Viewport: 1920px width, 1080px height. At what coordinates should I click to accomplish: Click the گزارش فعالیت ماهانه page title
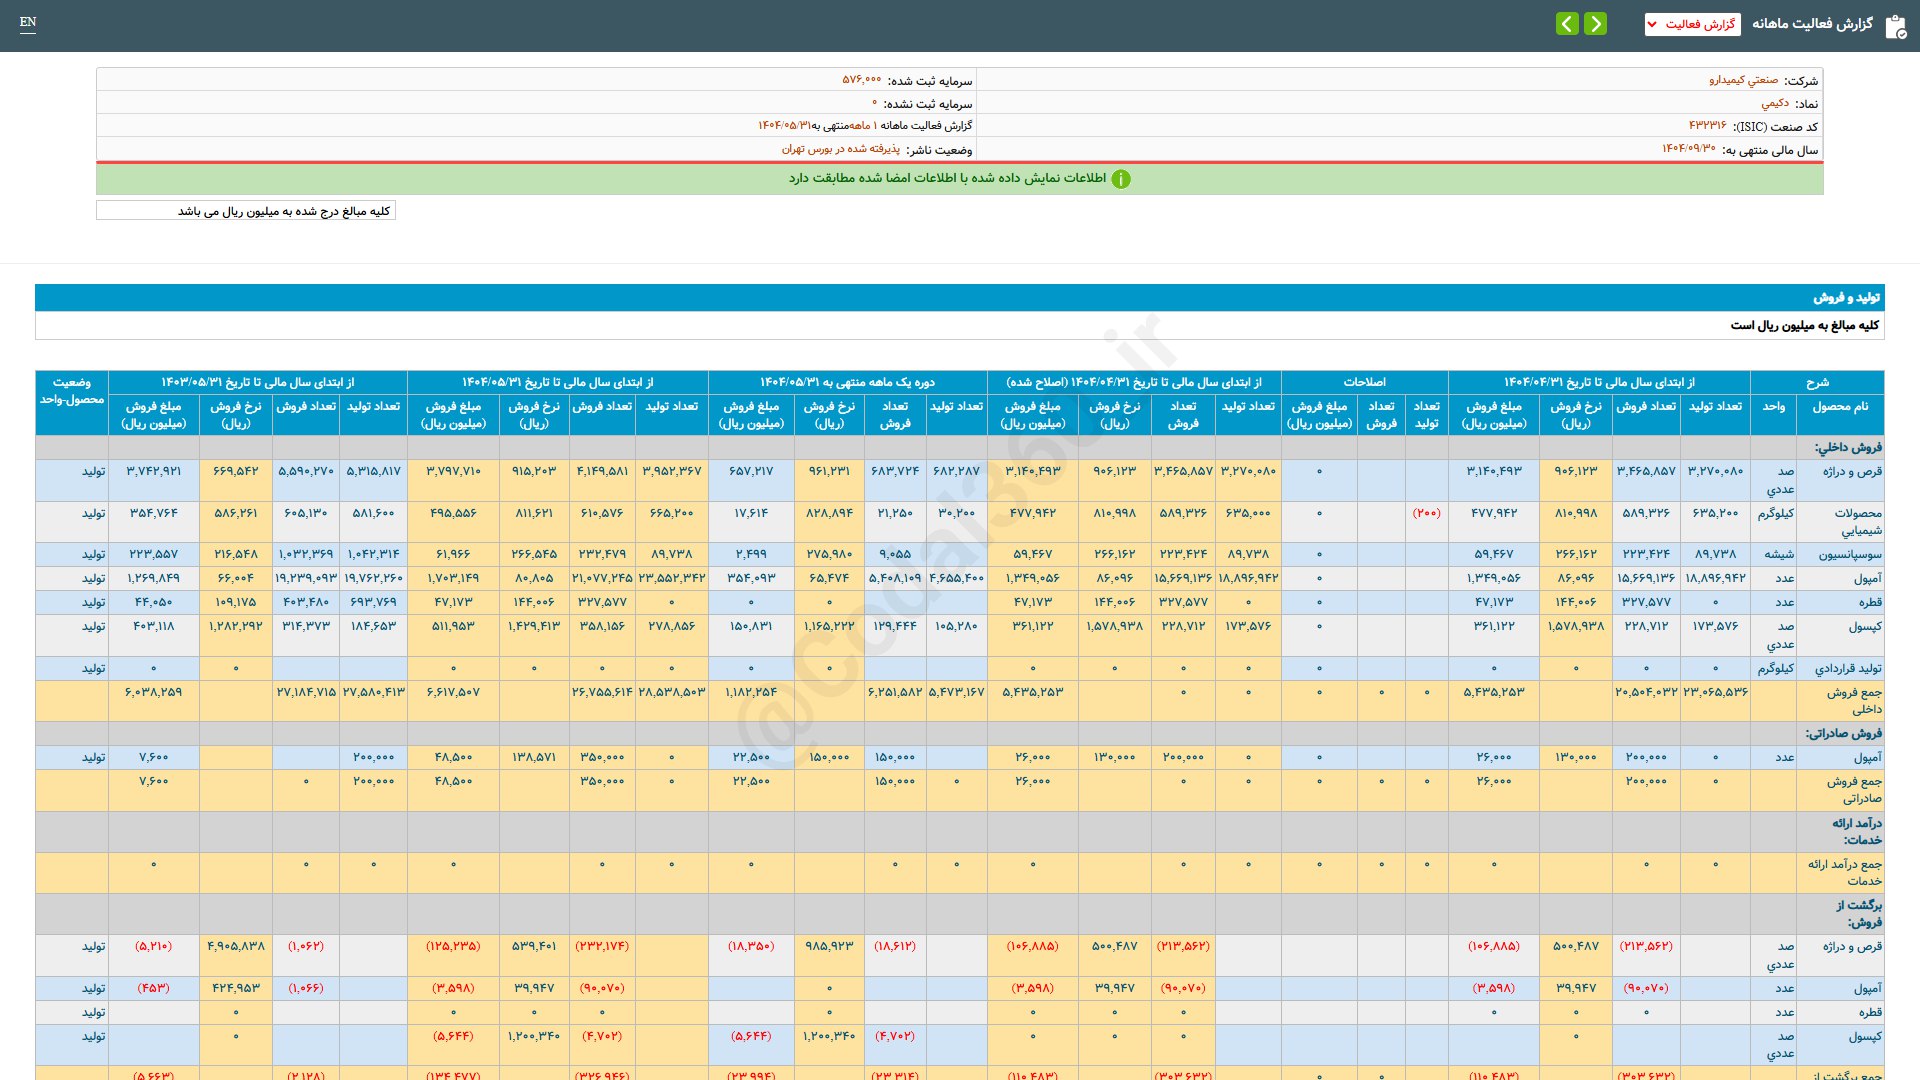1812,23
